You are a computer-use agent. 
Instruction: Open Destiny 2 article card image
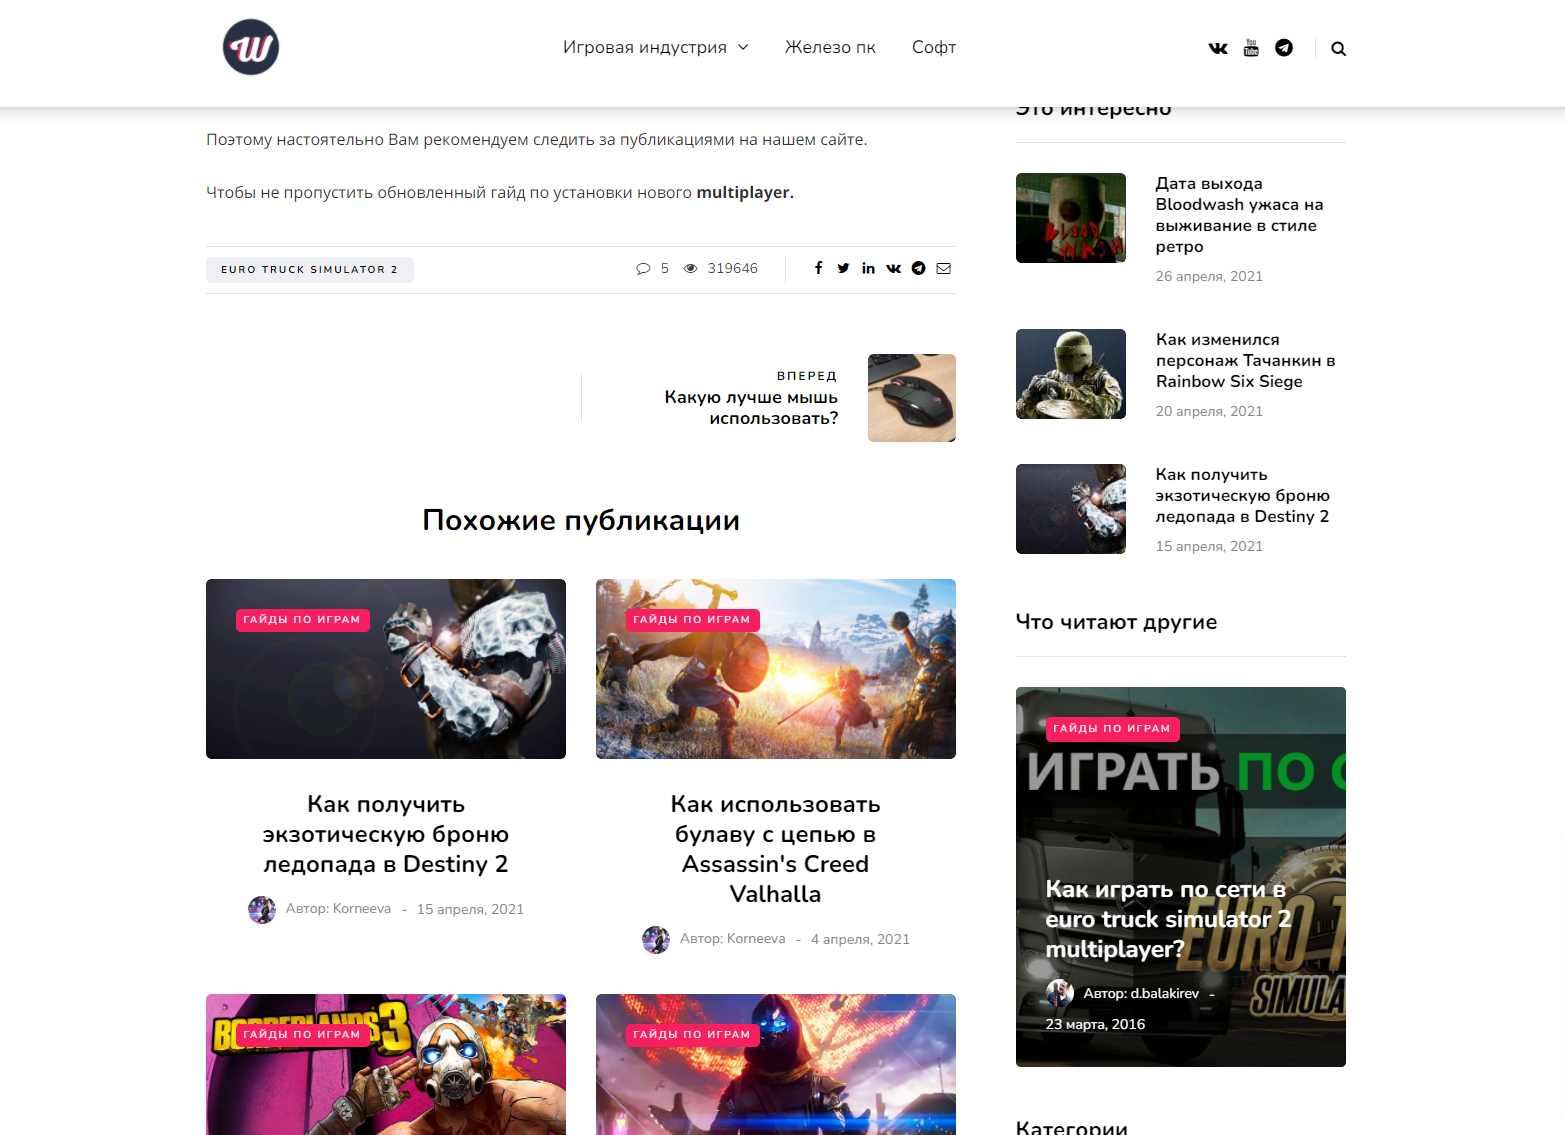click(x=386, y=669)
